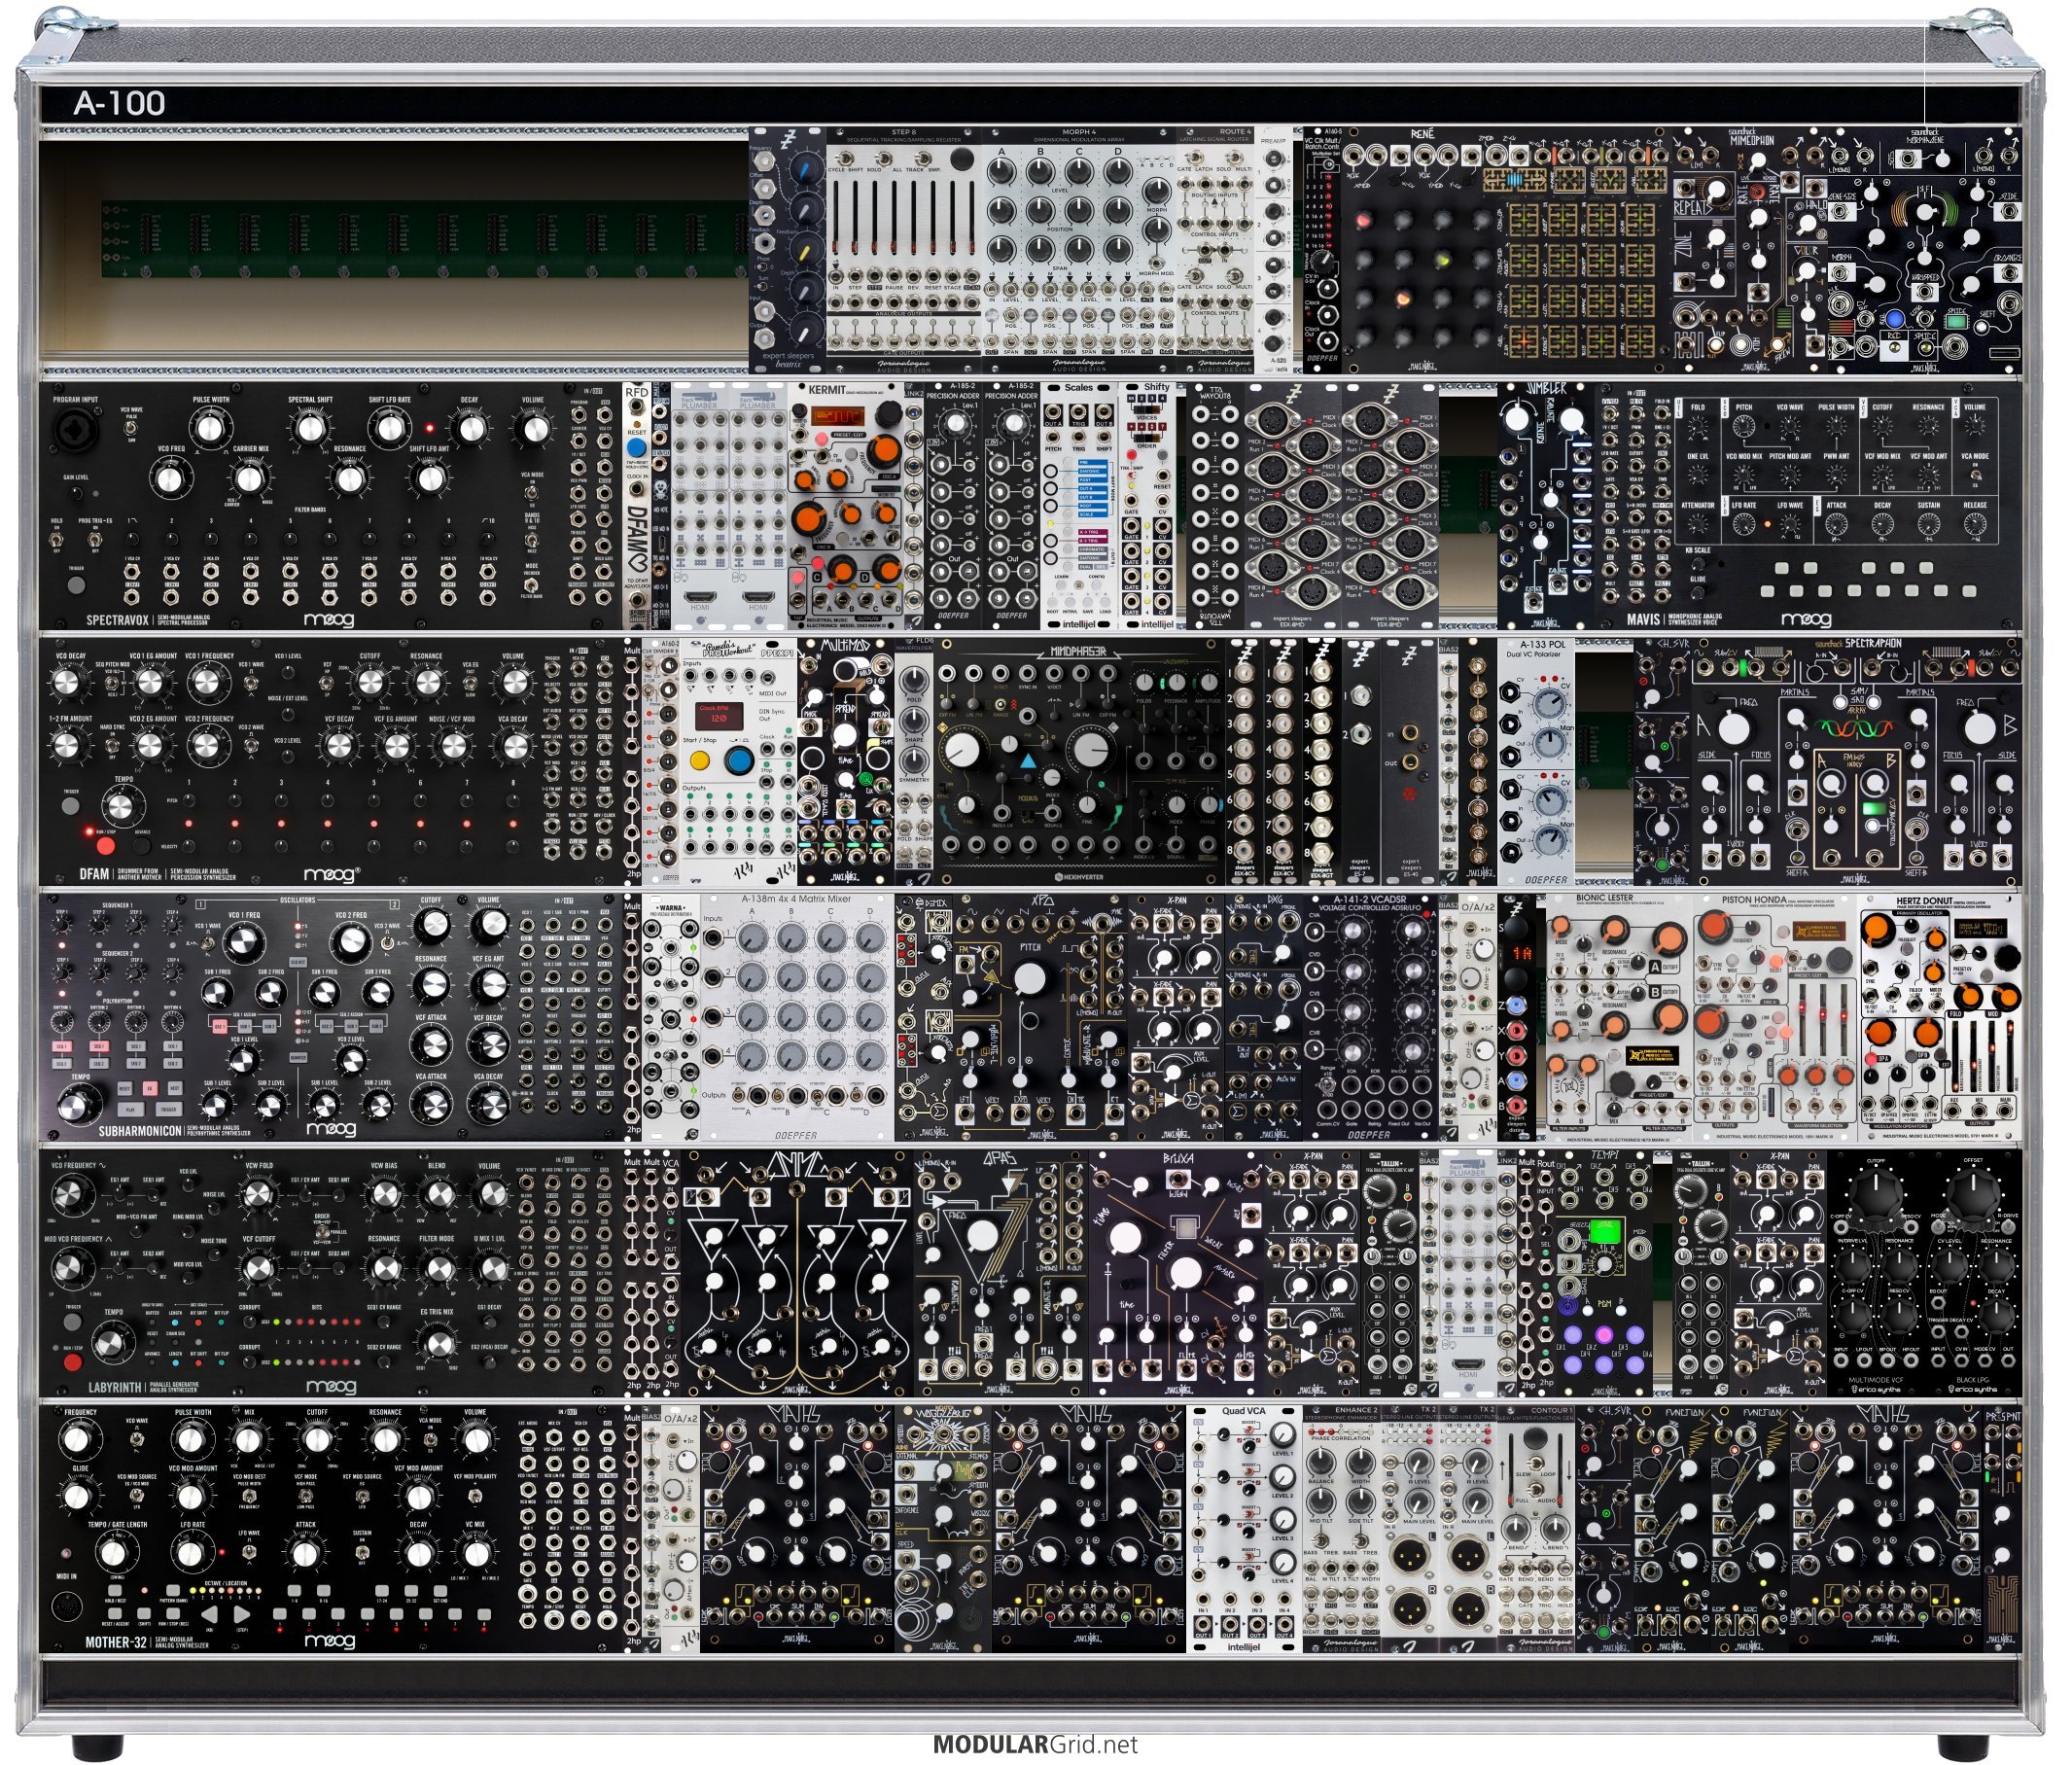Click the blue encoder on Pamela's PRO Workout
The width and height of the screenshot is (2072, 1765).
(739, 761)
